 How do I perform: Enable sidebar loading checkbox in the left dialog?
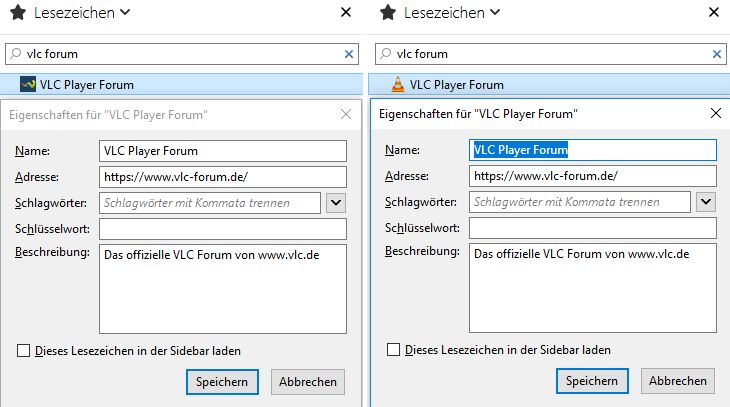tap(24, 351)
